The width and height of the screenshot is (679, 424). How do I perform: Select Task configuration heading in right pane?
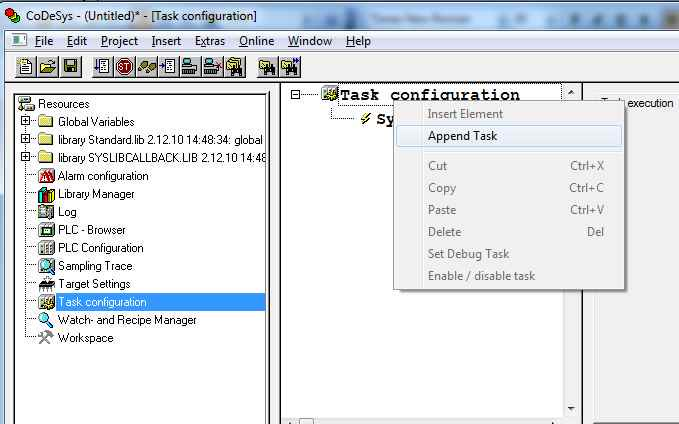coord(430,95)
